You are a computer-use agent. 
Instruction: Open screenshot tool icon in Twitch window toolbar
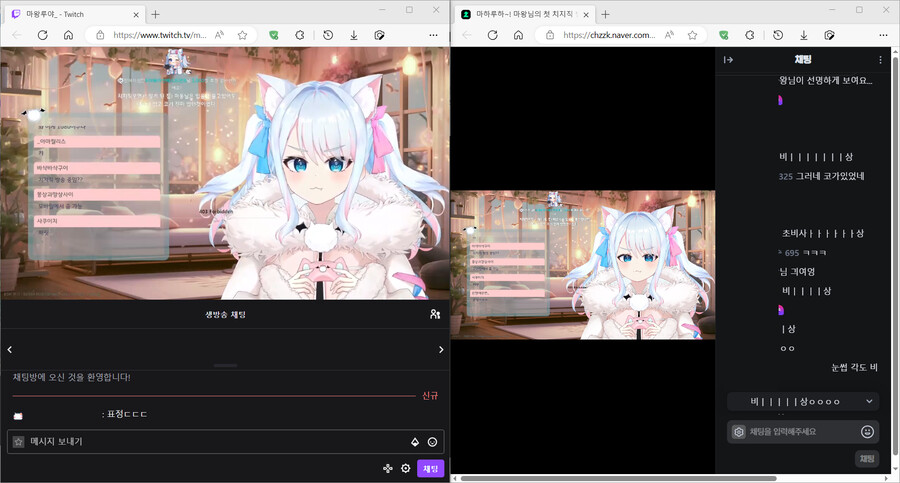coord(379,35)
